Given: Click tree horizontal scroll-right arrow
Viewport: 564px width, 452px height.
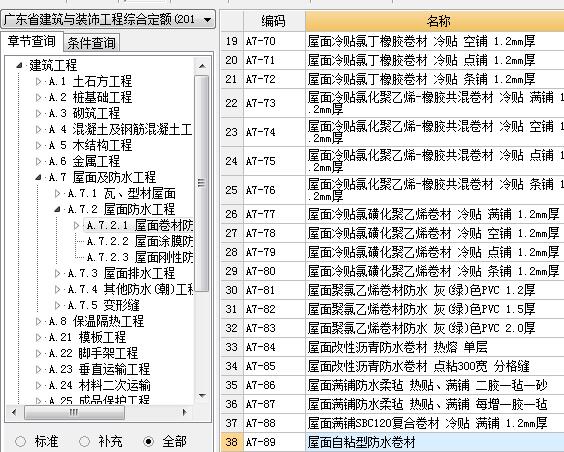Looking at the screenshot, I should click(185, 412).
